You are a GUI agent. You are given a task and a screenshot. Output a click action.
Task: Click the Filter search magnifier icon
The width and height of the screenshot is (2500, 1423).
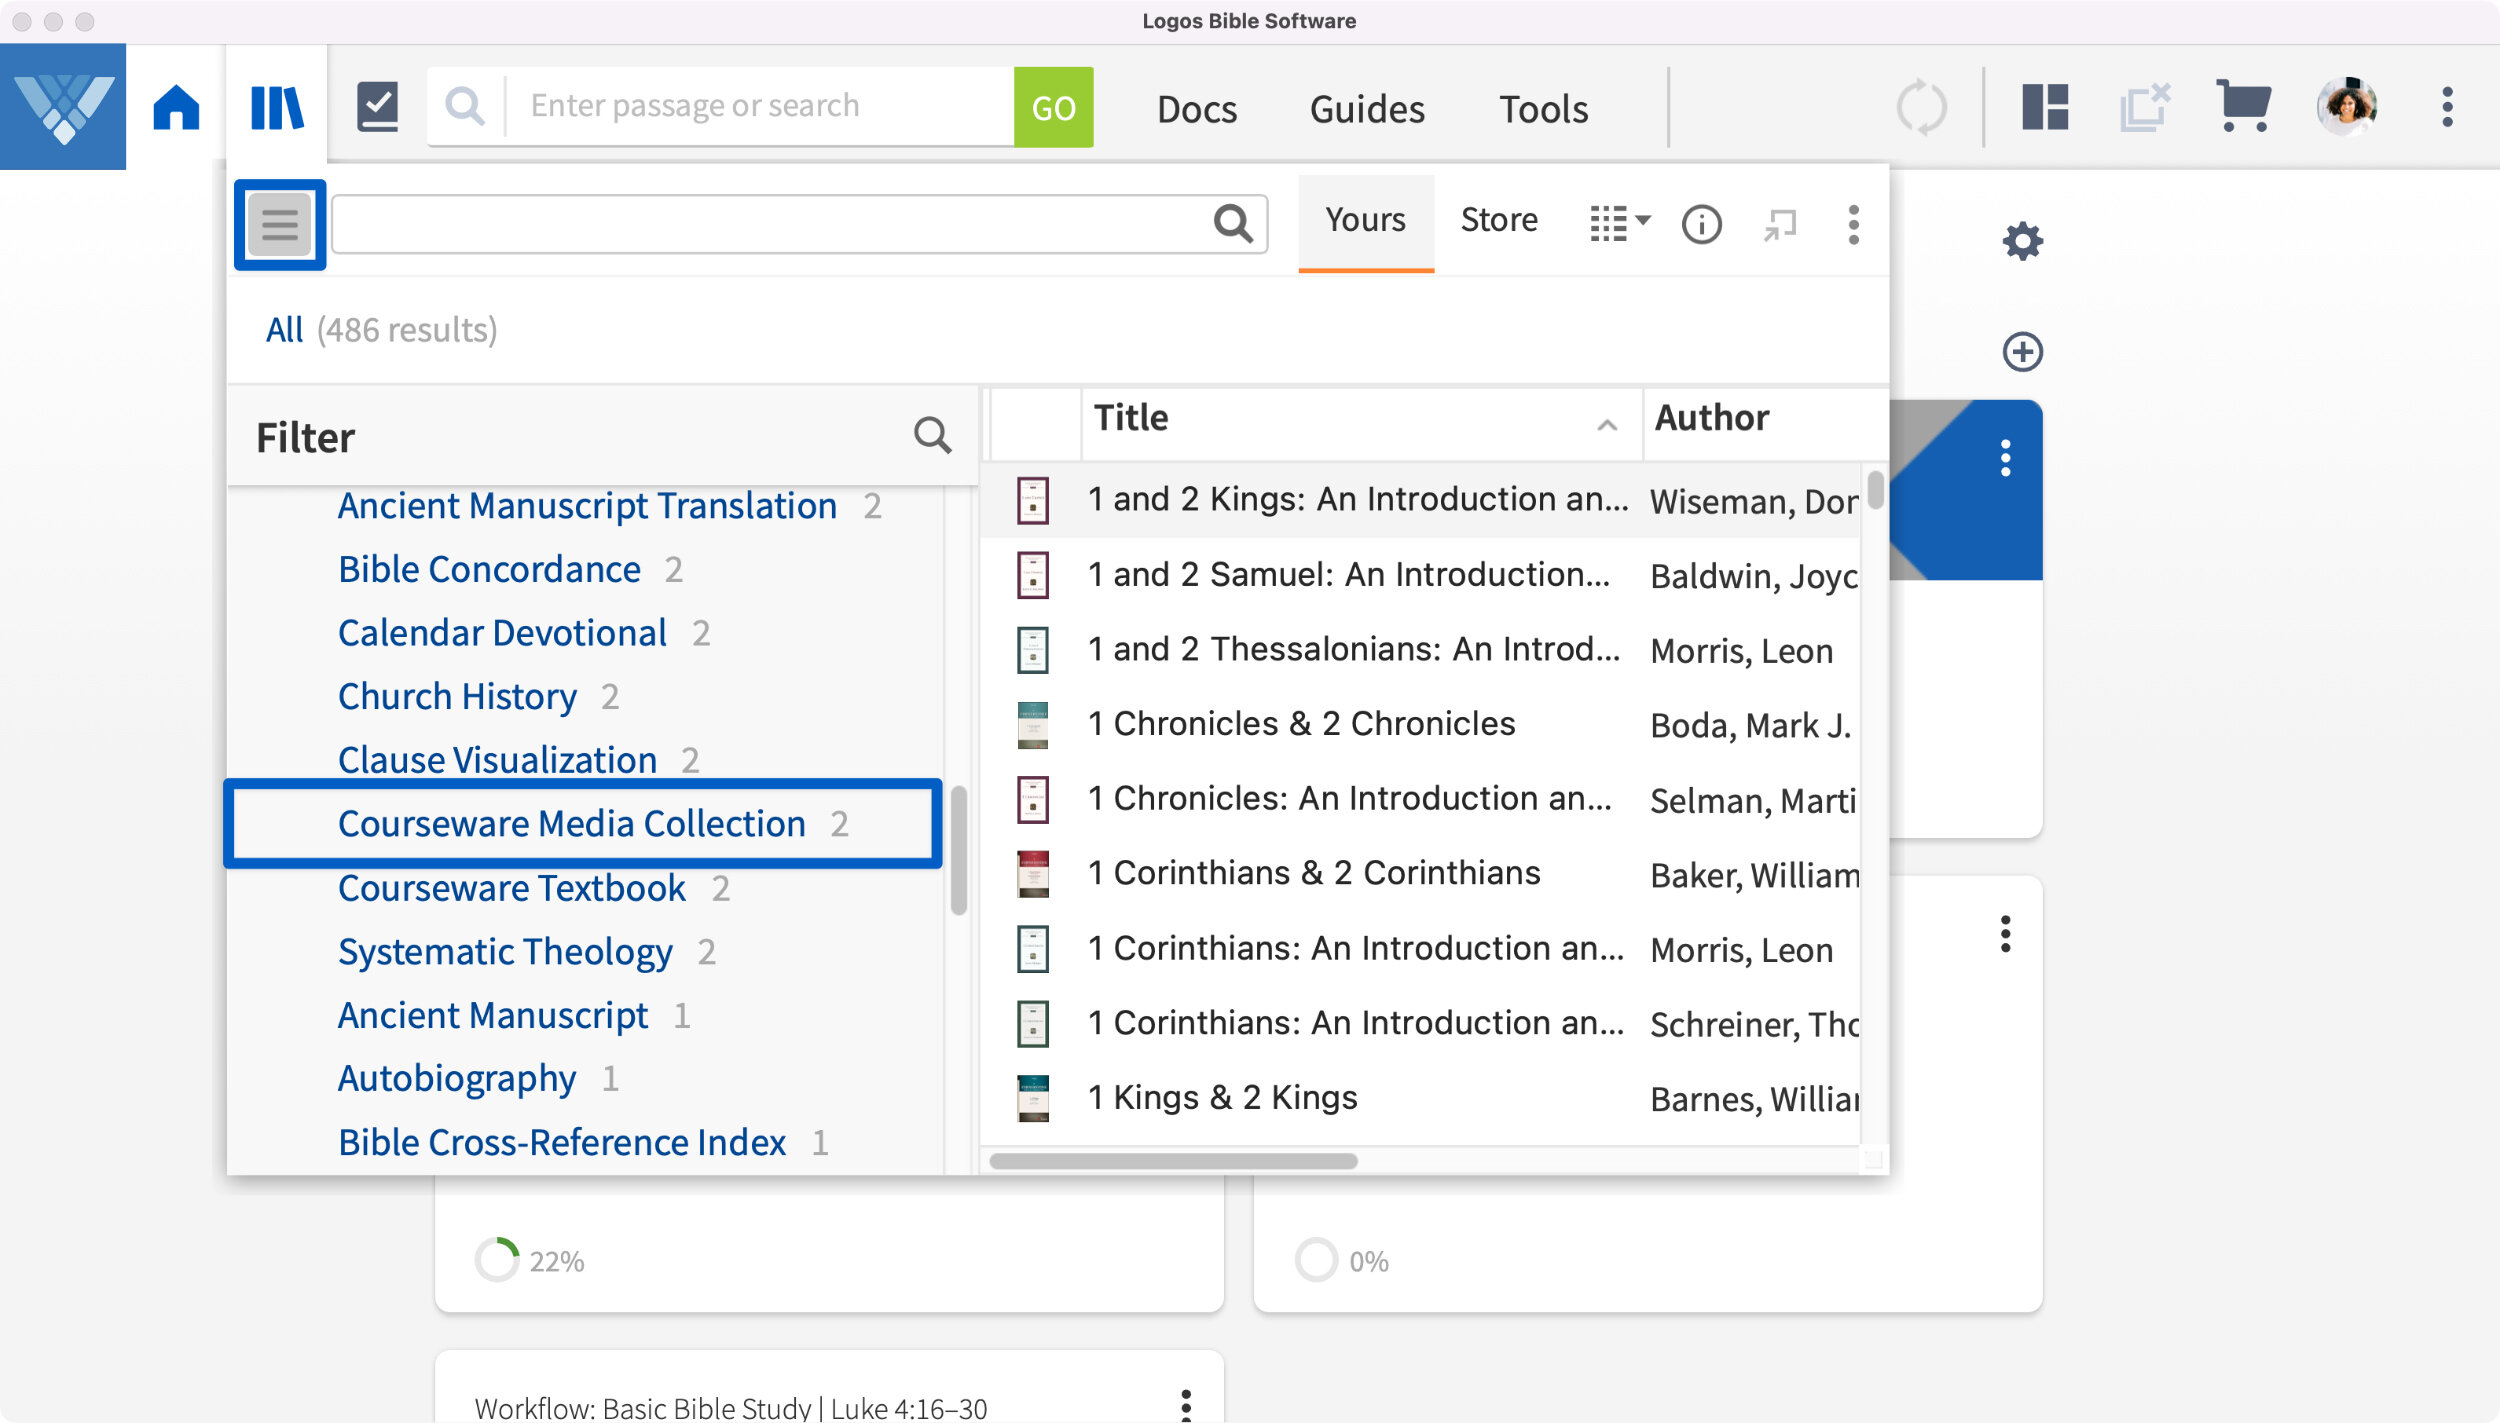click(x=932, y=435)
